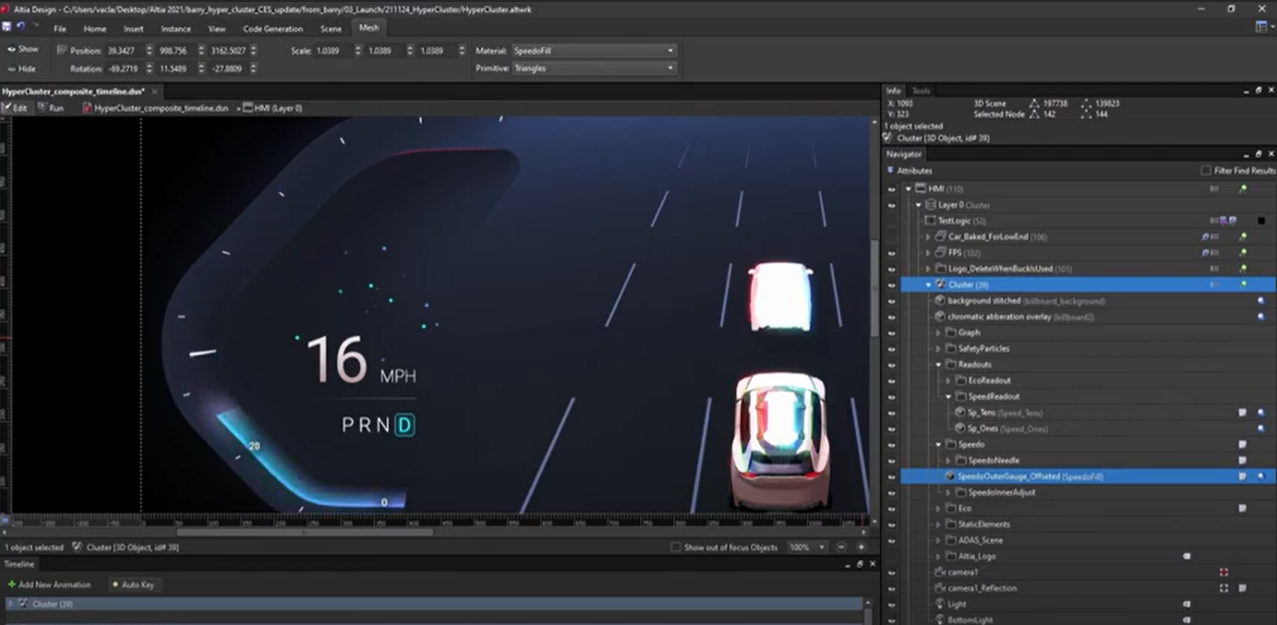Click the first Position value field
1277x625 pixels.
[x=124, y=50]
